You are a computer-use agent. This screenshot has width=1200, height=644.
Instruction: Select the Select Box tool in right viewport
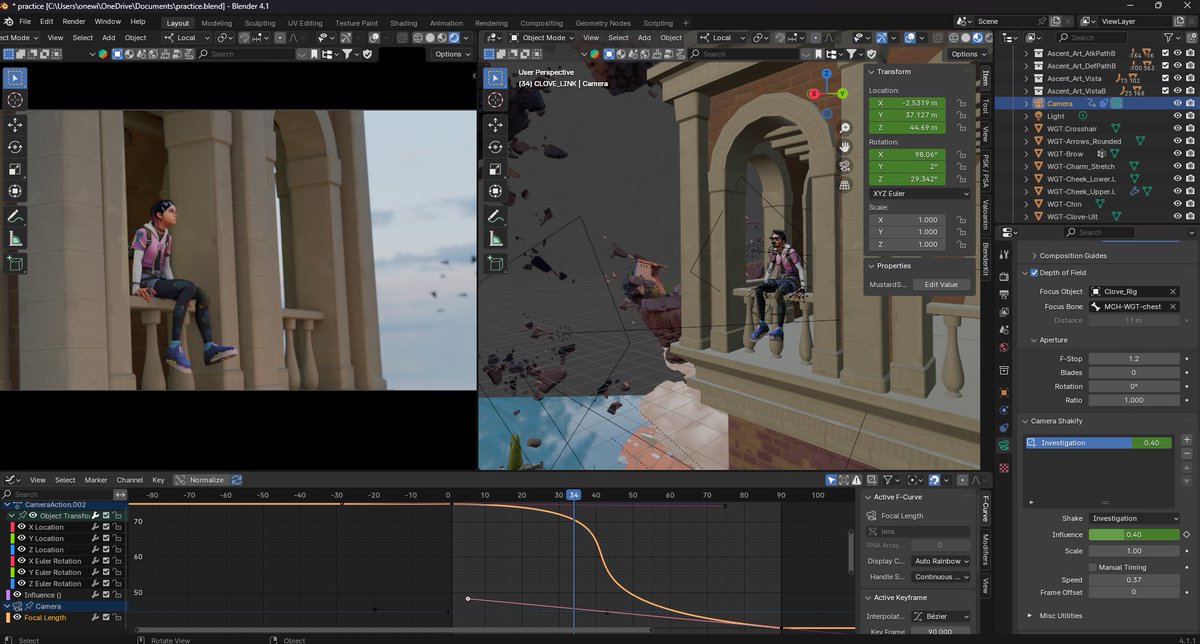(x=494, y=77)
